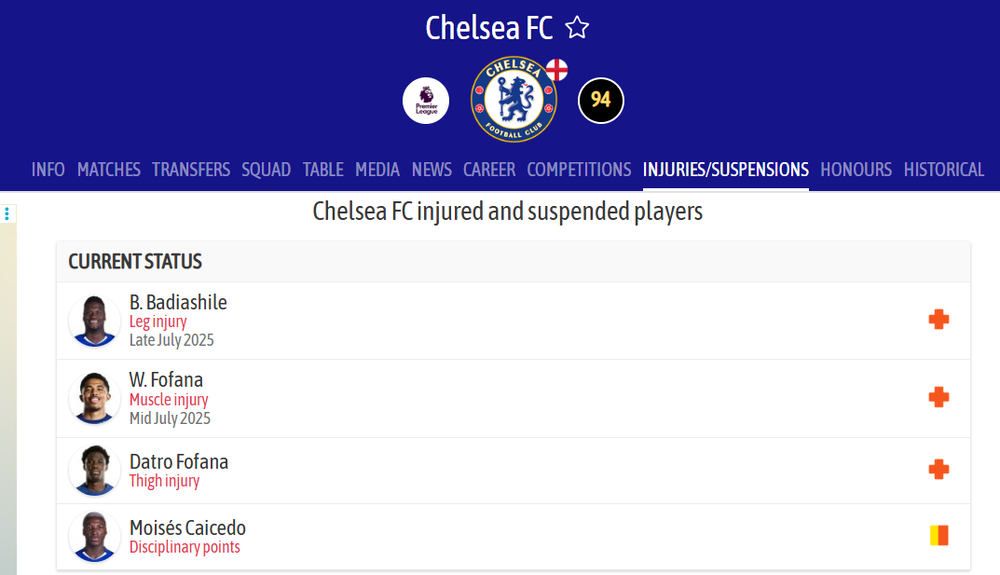
Task: Click the Chelsea club crest
Action: click(513, 99)
